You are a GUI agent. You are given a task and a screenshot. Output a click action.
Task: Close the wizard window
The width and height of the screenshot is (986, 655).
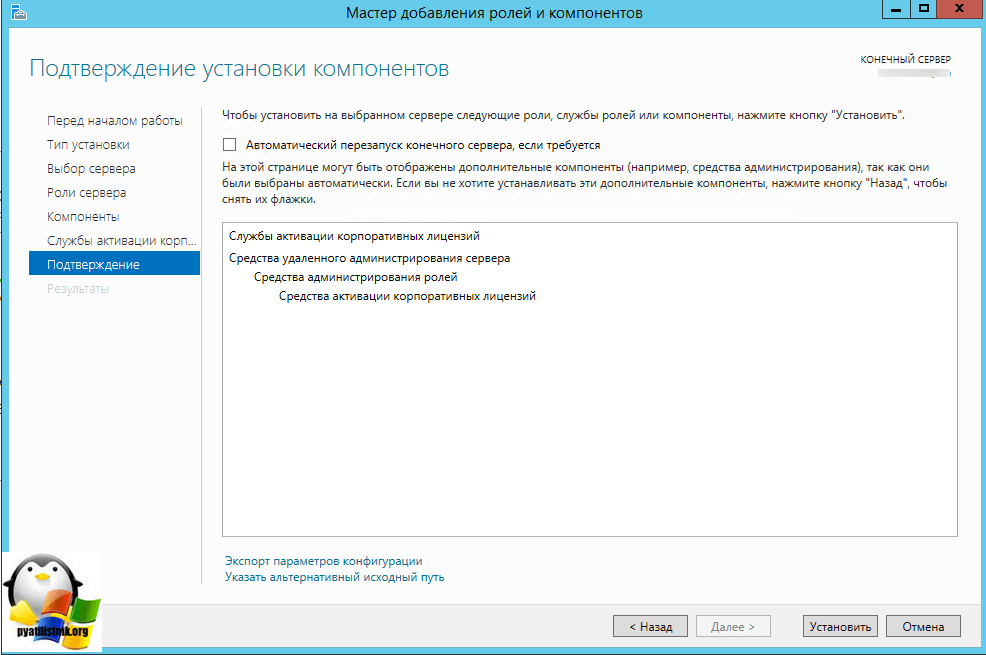(960, 9)
